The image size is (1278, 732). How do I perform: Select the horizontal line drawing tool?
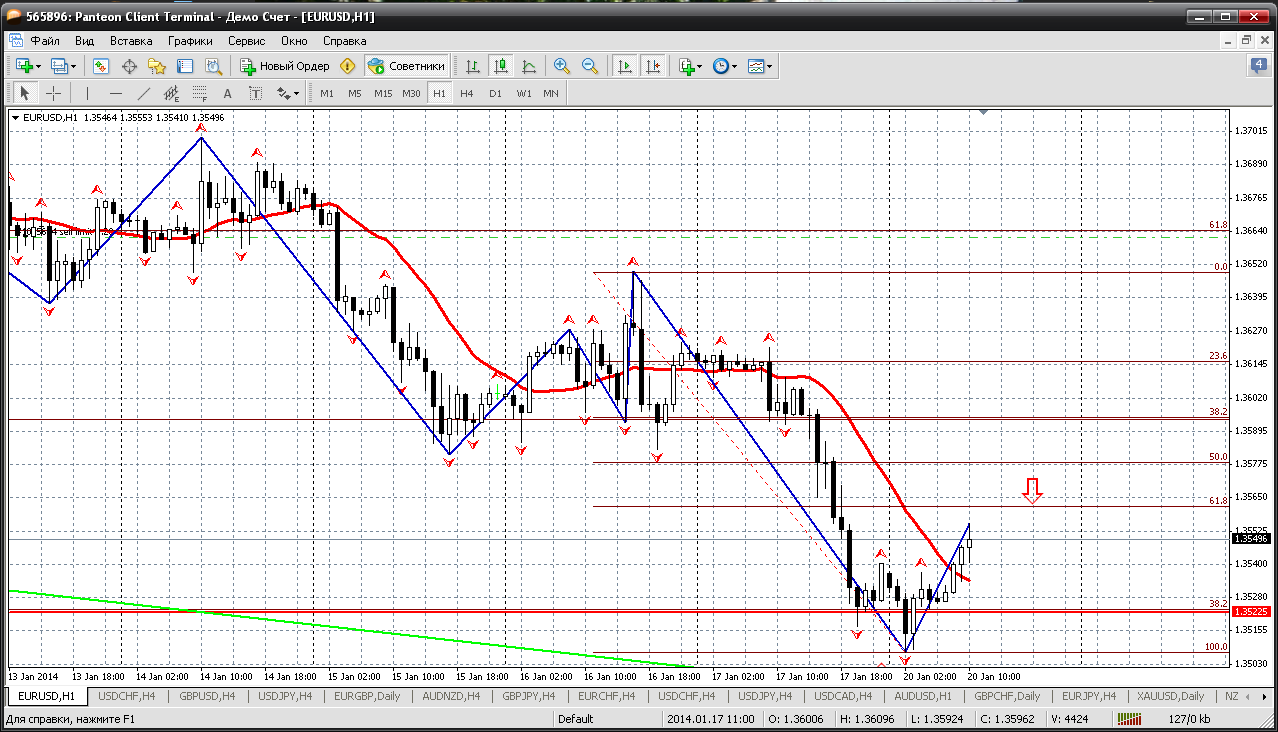click(x=116, y=93)
